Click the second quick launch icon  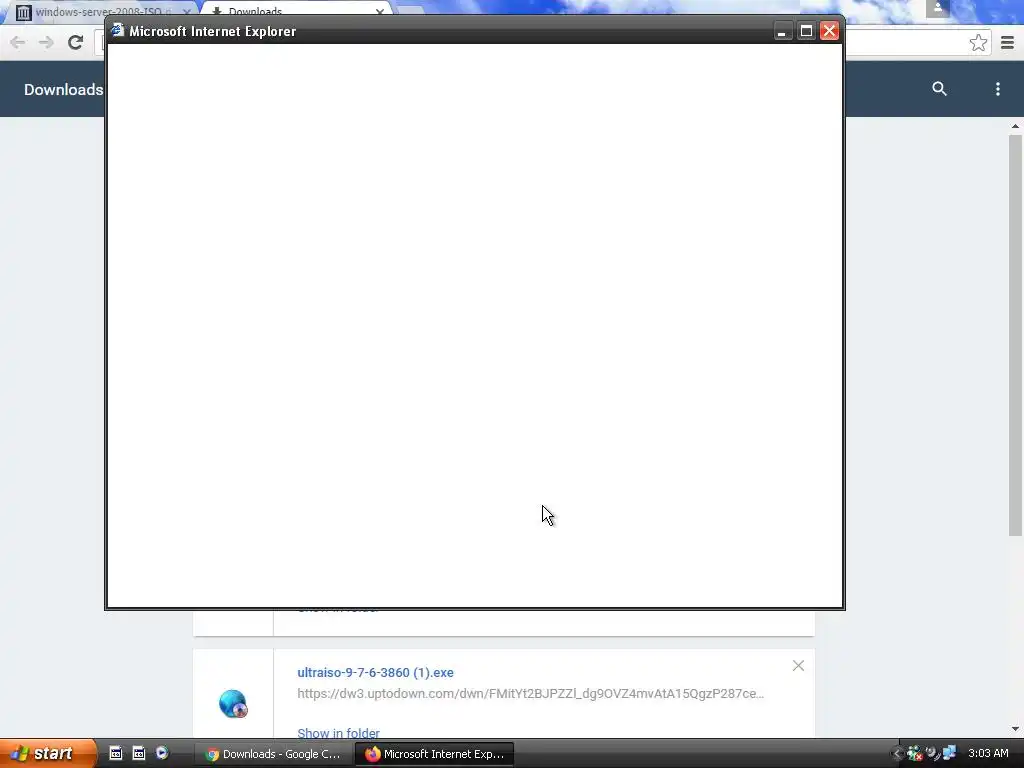point(138,753)
